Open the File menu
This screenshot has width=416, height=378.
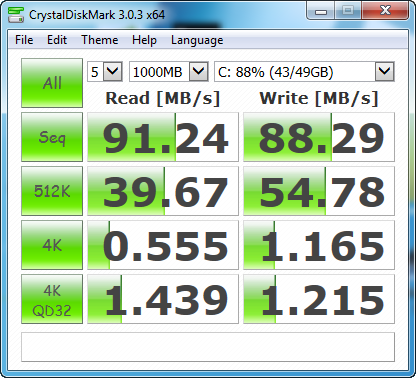click(24, 40)
